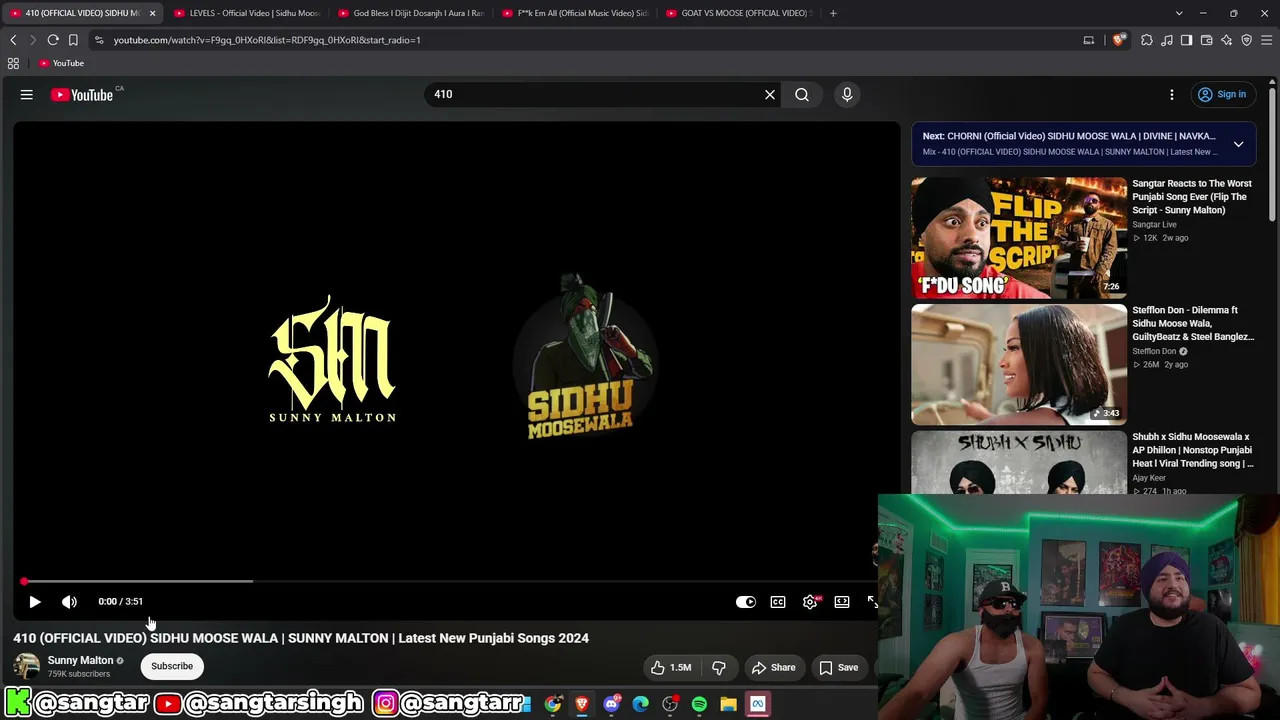Share the 410 video
1280x720 pixels.
coord(774,667)
